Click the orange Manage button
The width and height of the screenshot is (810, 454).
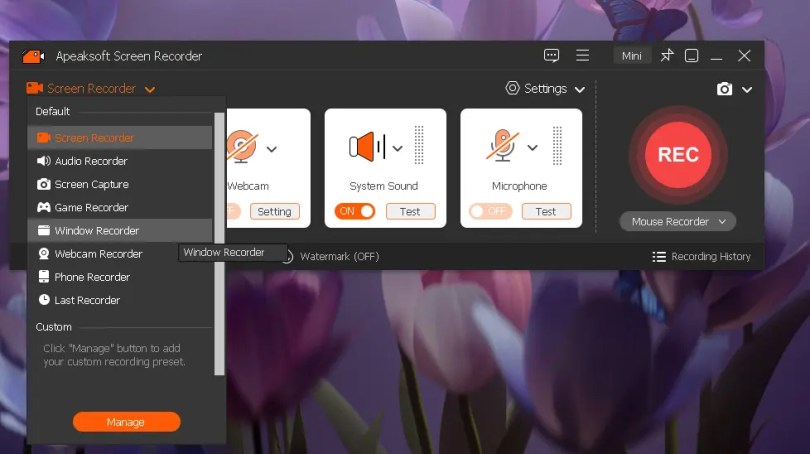pos(127,422)
